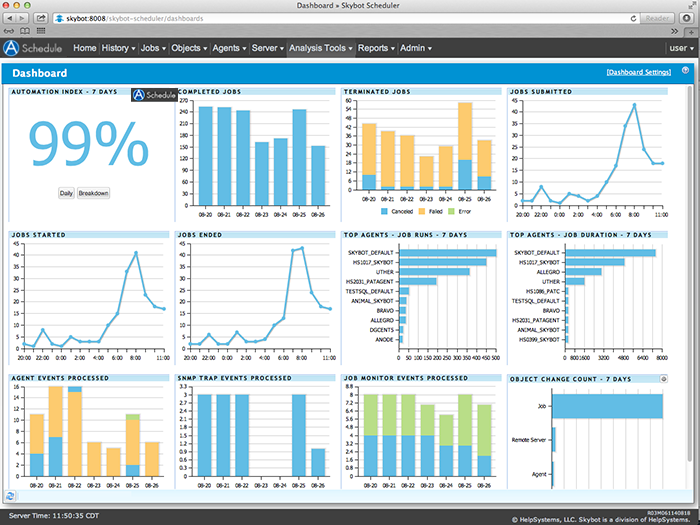Open the Analysis Tools dropdown menu
The width and height of the screenshot is (700, 525).
[321, 48]
